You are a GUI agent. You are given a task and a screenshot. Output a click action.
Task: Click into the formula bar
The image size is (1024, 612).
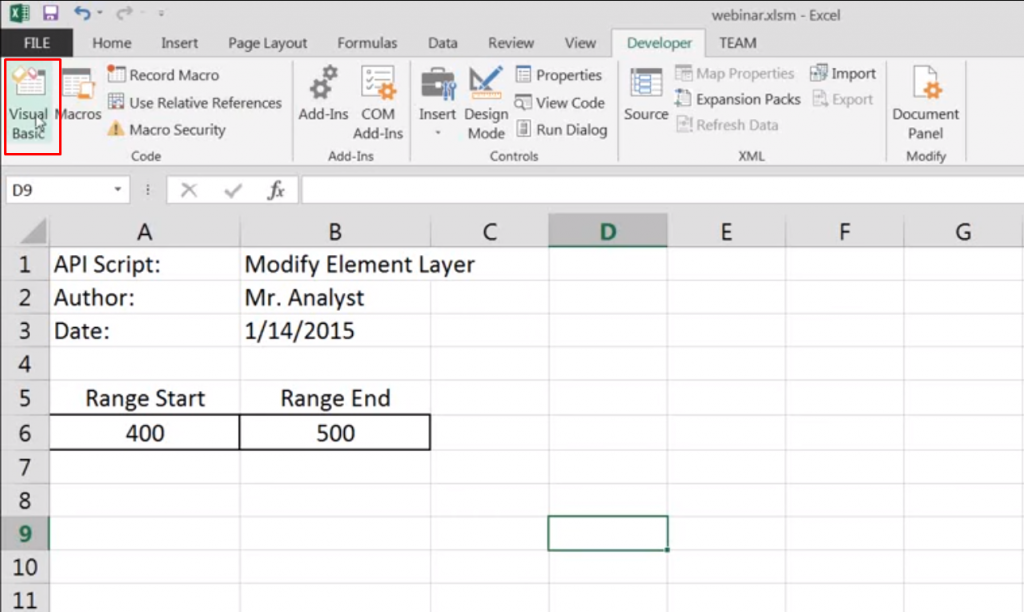point(662,190)
